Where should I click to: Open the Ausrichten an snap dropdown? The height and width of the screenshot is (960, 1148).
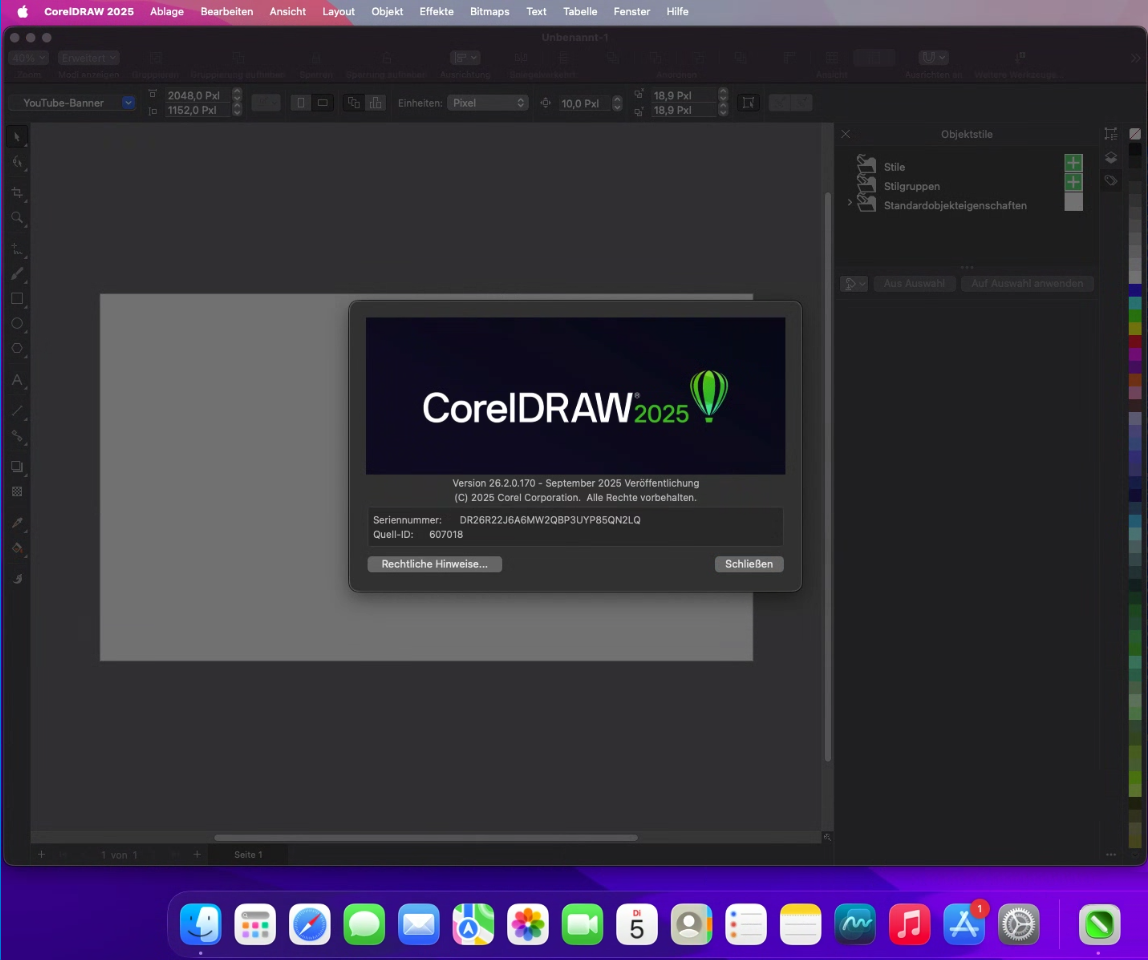click(x=933, y=57)
